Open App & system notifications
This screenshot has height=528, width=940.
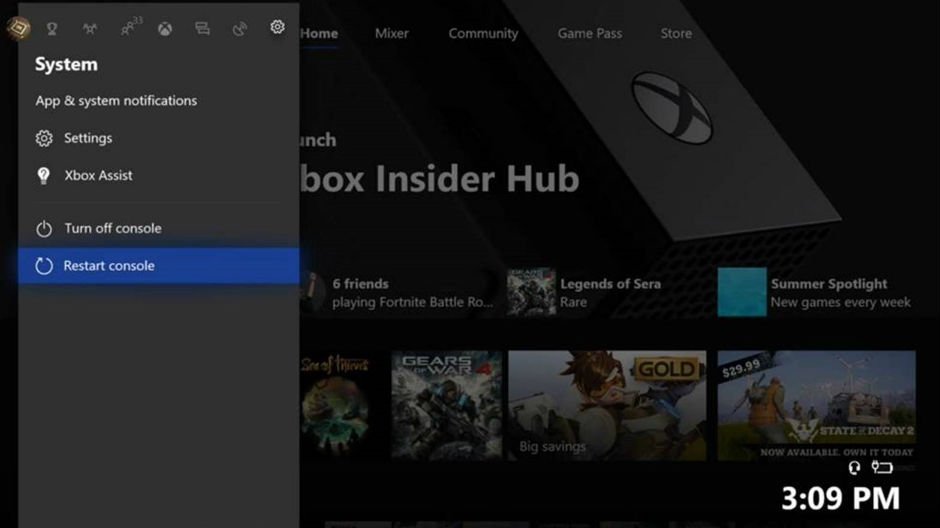click(116, 101)
